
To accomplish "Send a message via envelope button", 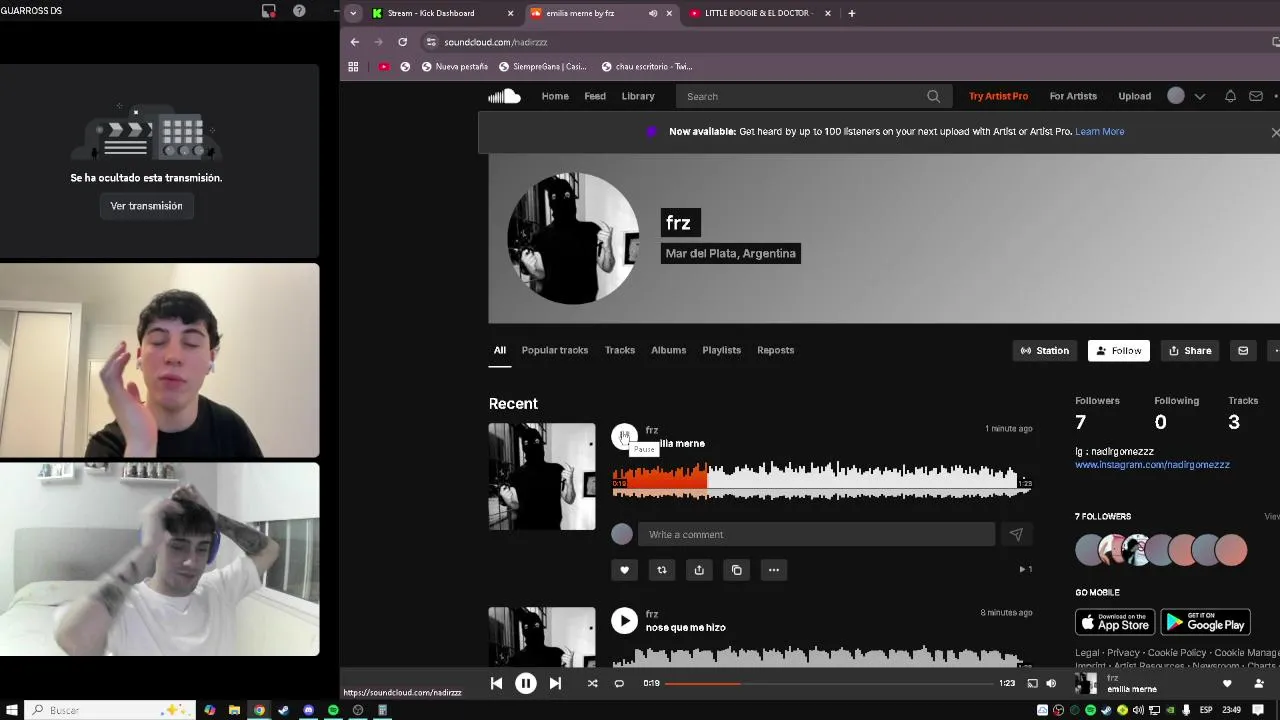I will pyautogui.click(x=1243, y=350).
